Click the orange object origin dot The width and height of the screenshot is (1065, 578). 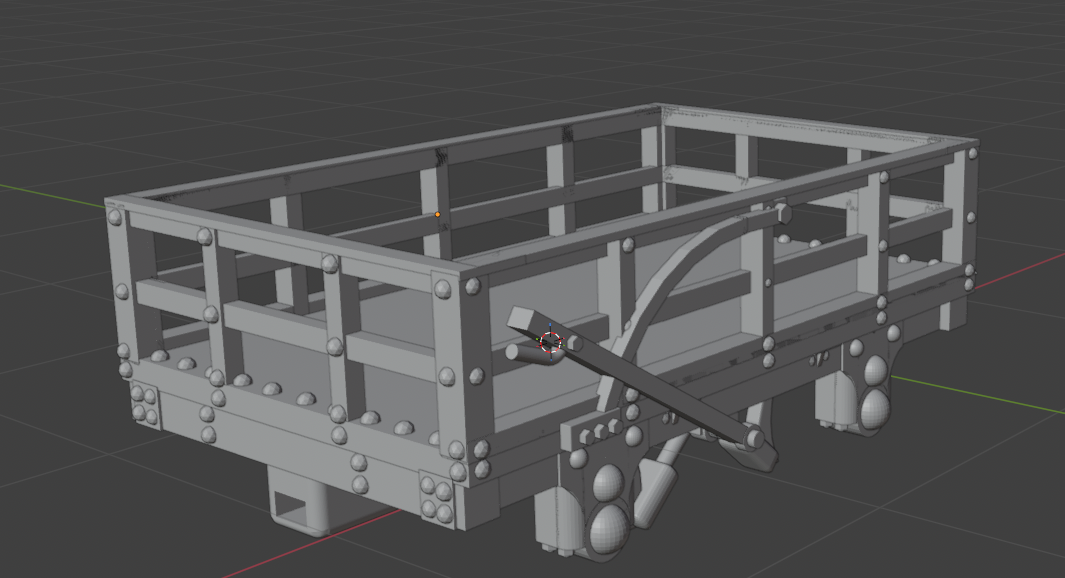(x=437, y=215)
